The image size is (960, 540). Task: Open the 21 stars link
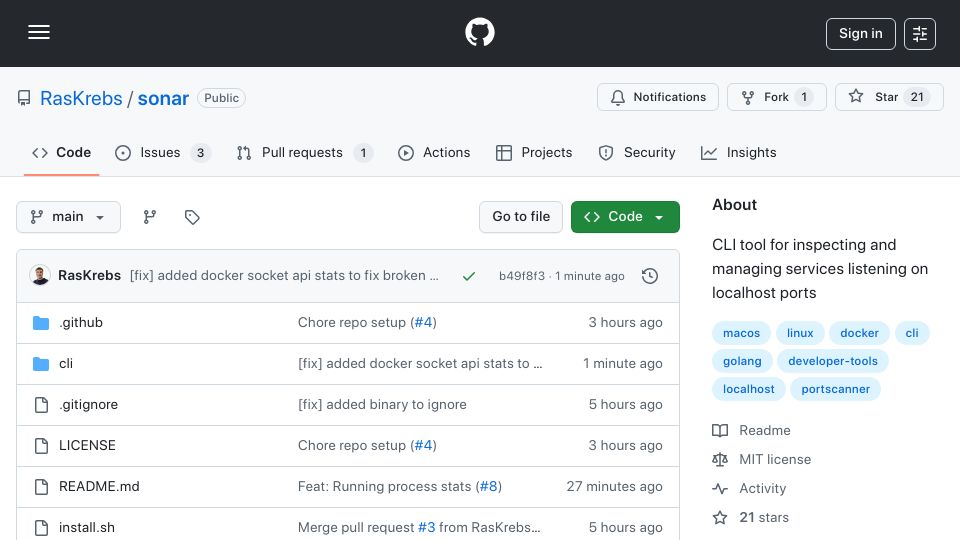(x=751, y=517)
